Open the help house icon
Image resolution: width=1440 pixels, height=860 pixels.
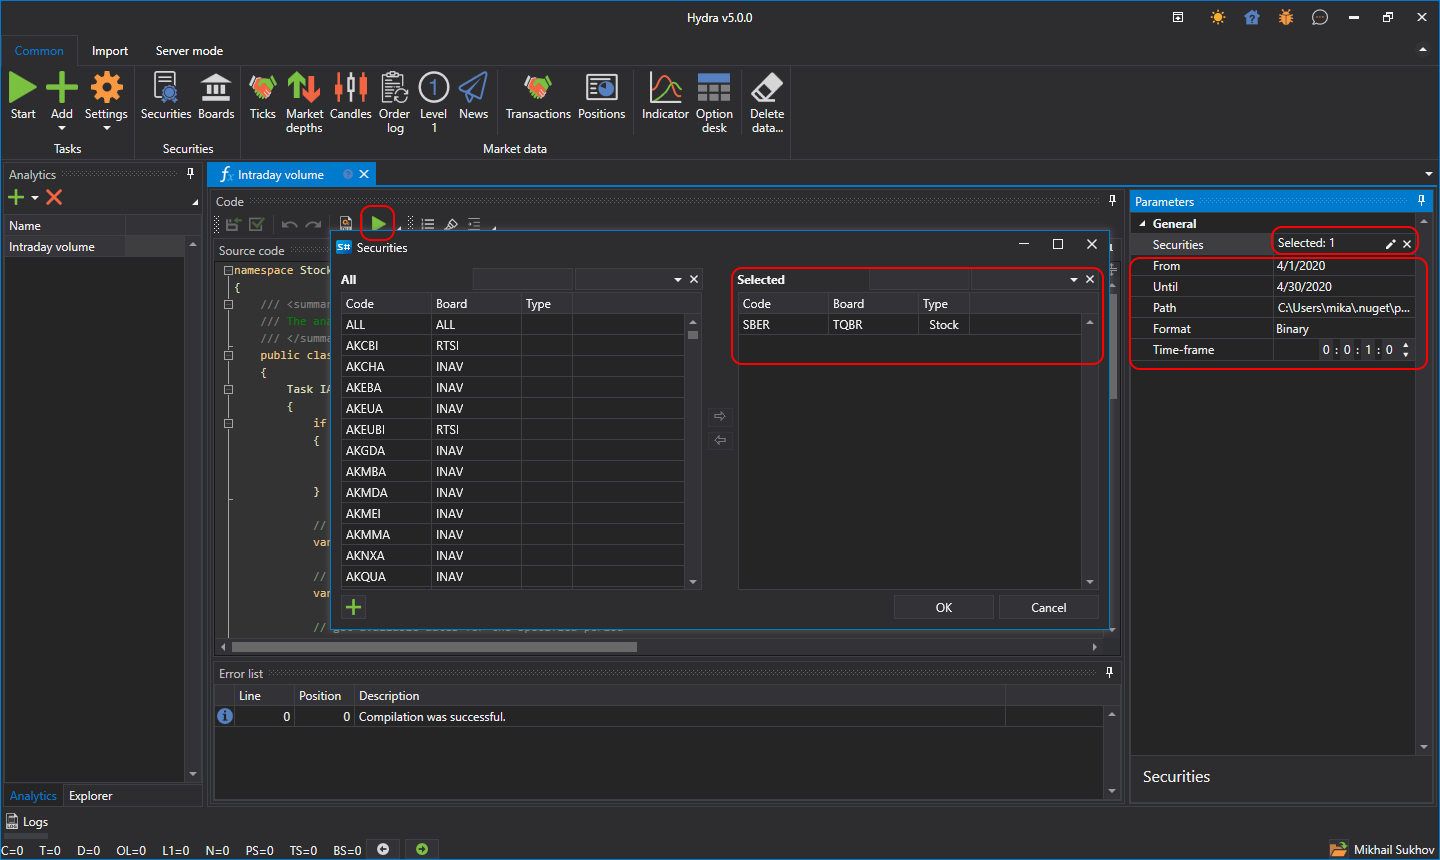1252,17
